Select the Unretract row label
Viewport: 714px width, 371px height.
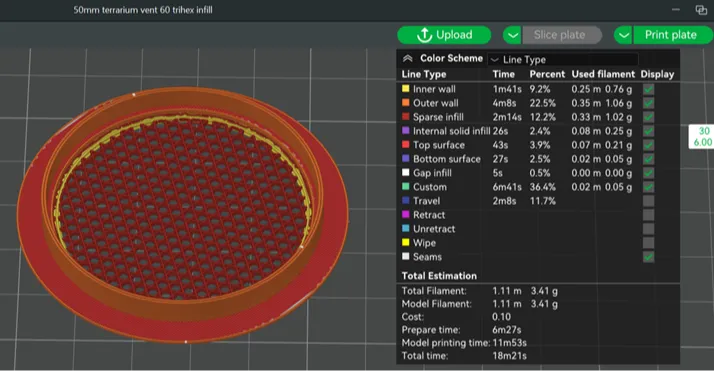point(434,229)
